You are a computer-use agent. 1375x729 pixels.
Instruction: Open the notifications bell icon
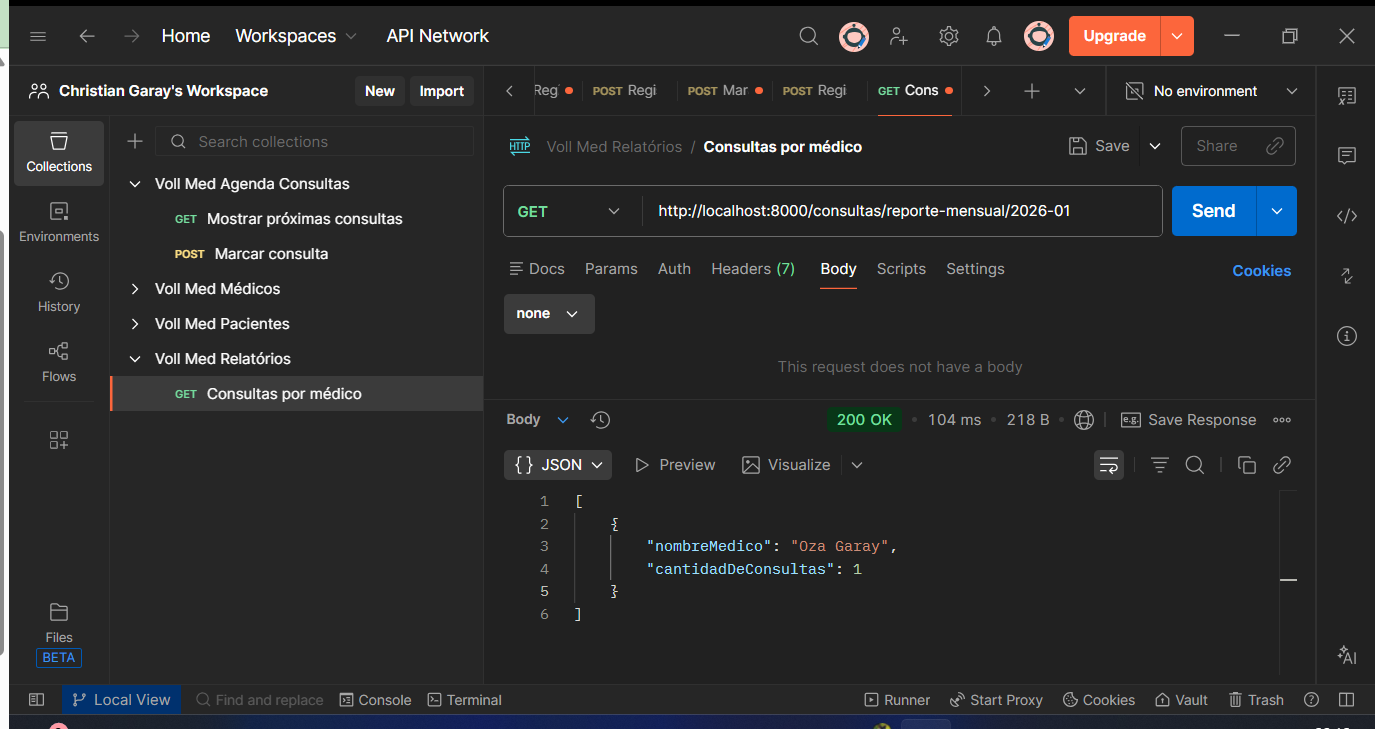pyautogui.click(x=993, y=37)
